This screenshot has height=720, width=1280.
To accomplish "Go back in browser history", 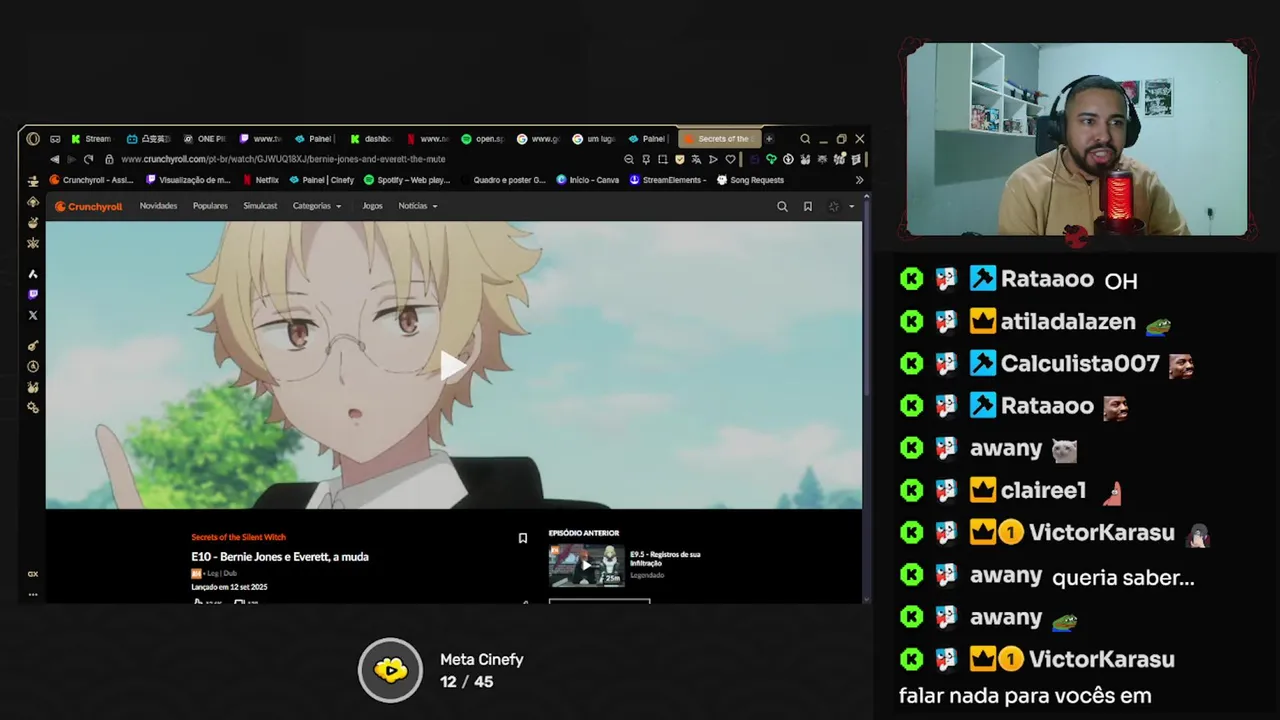I will [54, 159].
